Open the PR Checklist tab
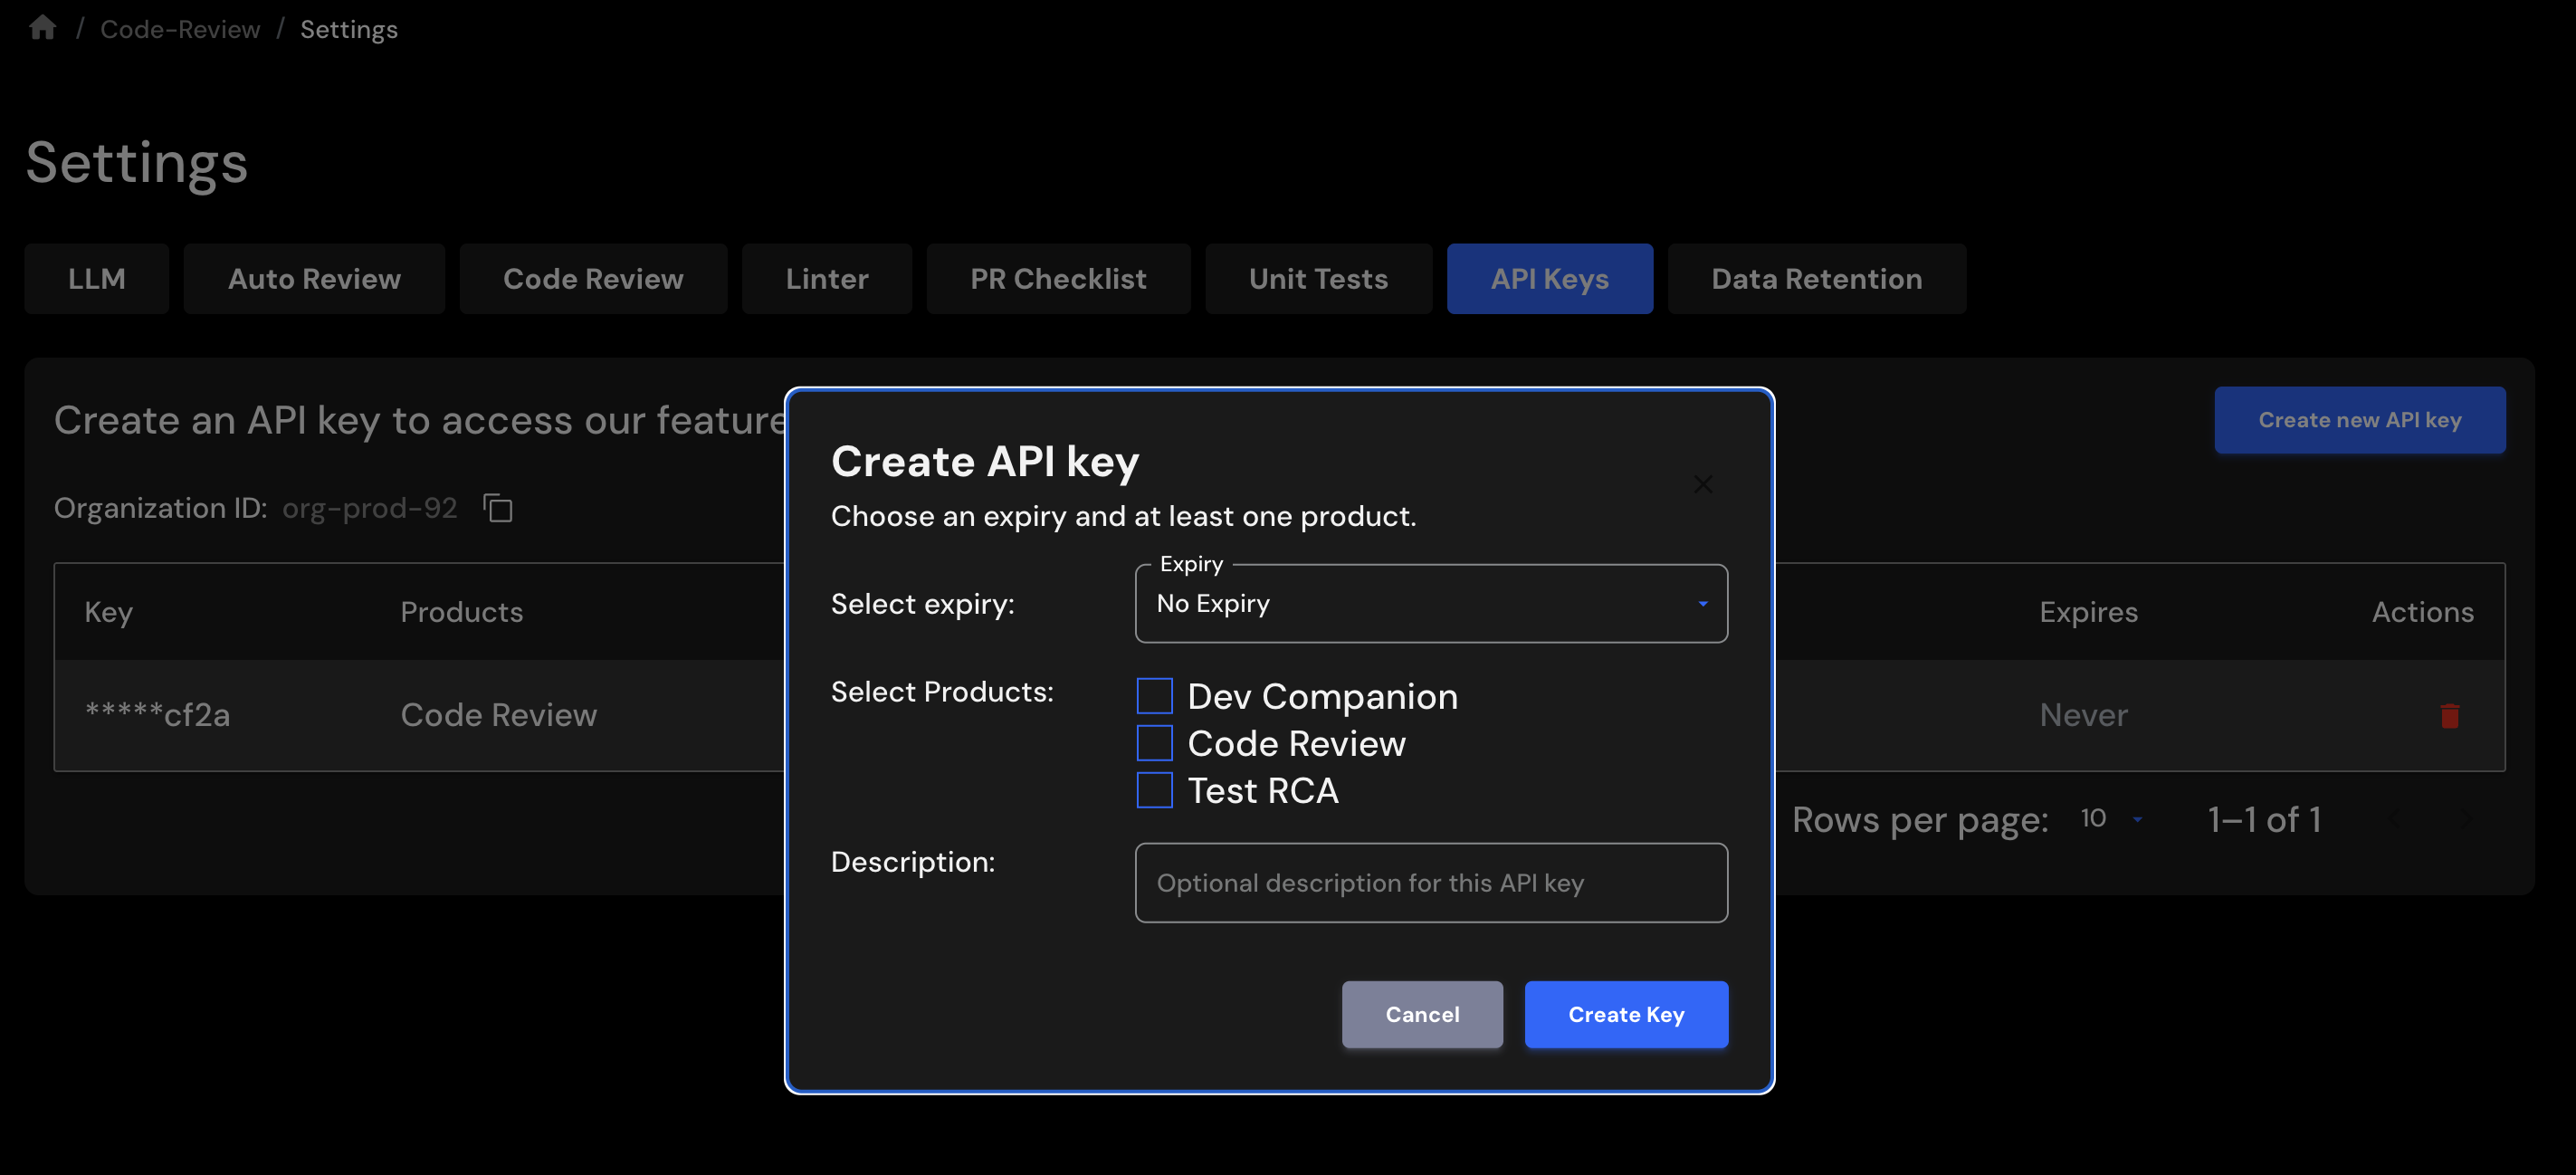This screenshot has height=1175, width=2576. coord(1058,279)
